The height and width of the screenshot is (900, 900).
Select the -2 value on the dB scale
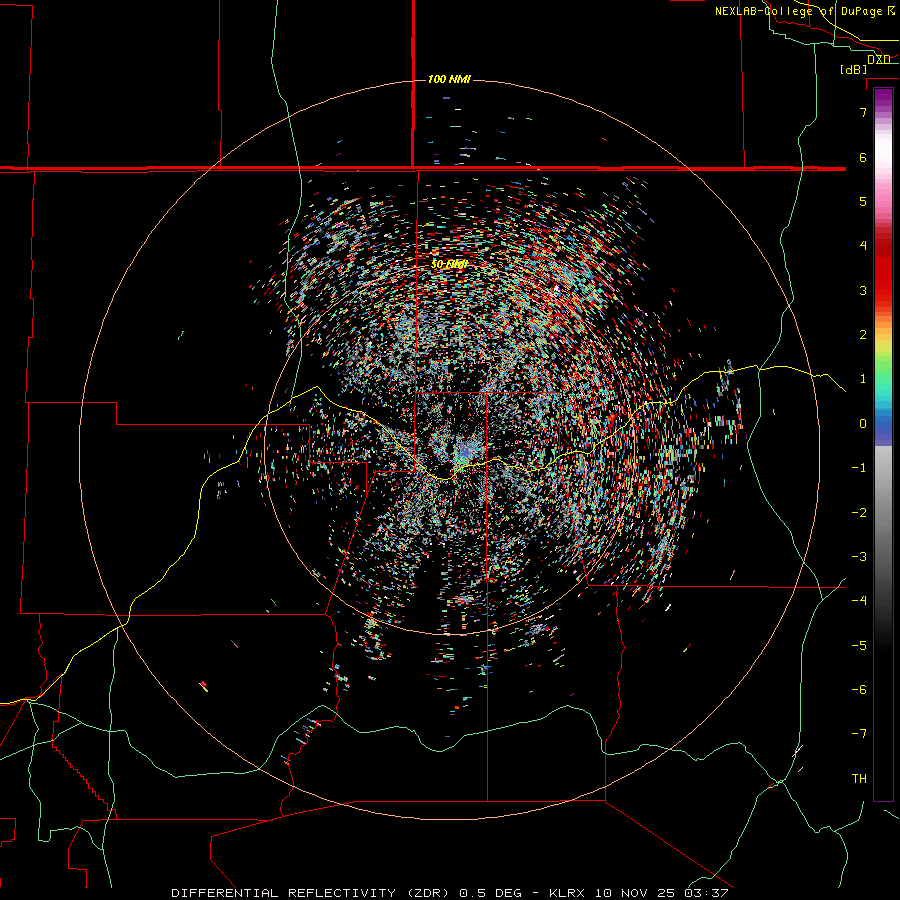tap(859, 513)
